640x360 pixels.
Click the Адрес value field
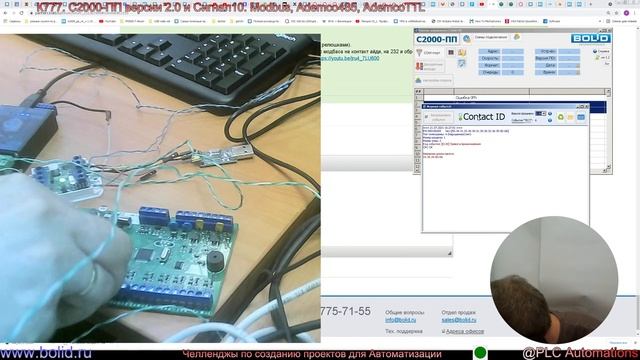pos(513,51)
